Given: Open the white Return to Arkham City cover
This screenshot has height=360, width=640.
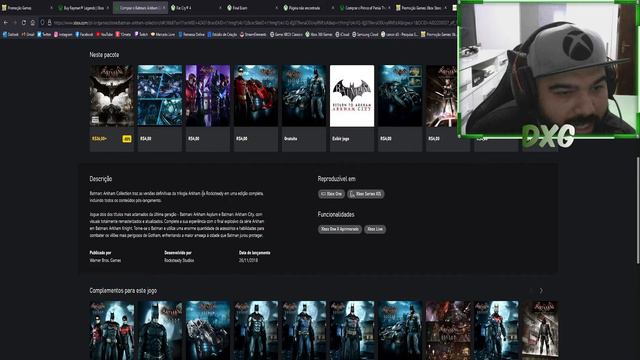Looking at the screenshot, I should (x=352, y=96).
